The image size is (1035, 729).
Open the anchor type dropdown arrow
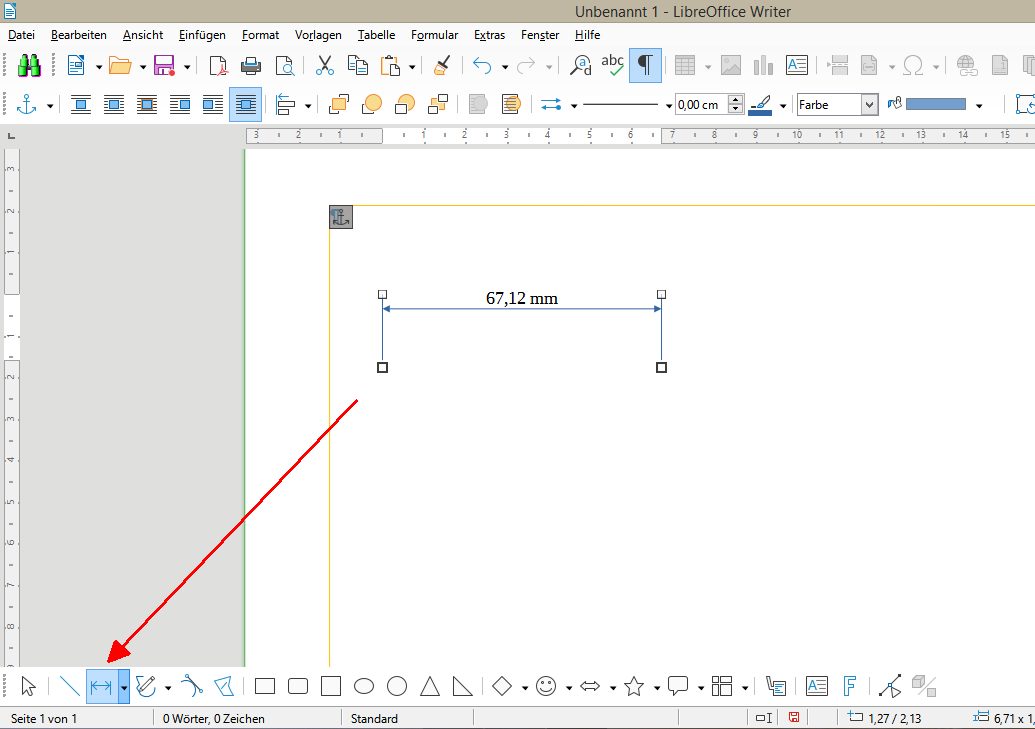tap(50, 106)
